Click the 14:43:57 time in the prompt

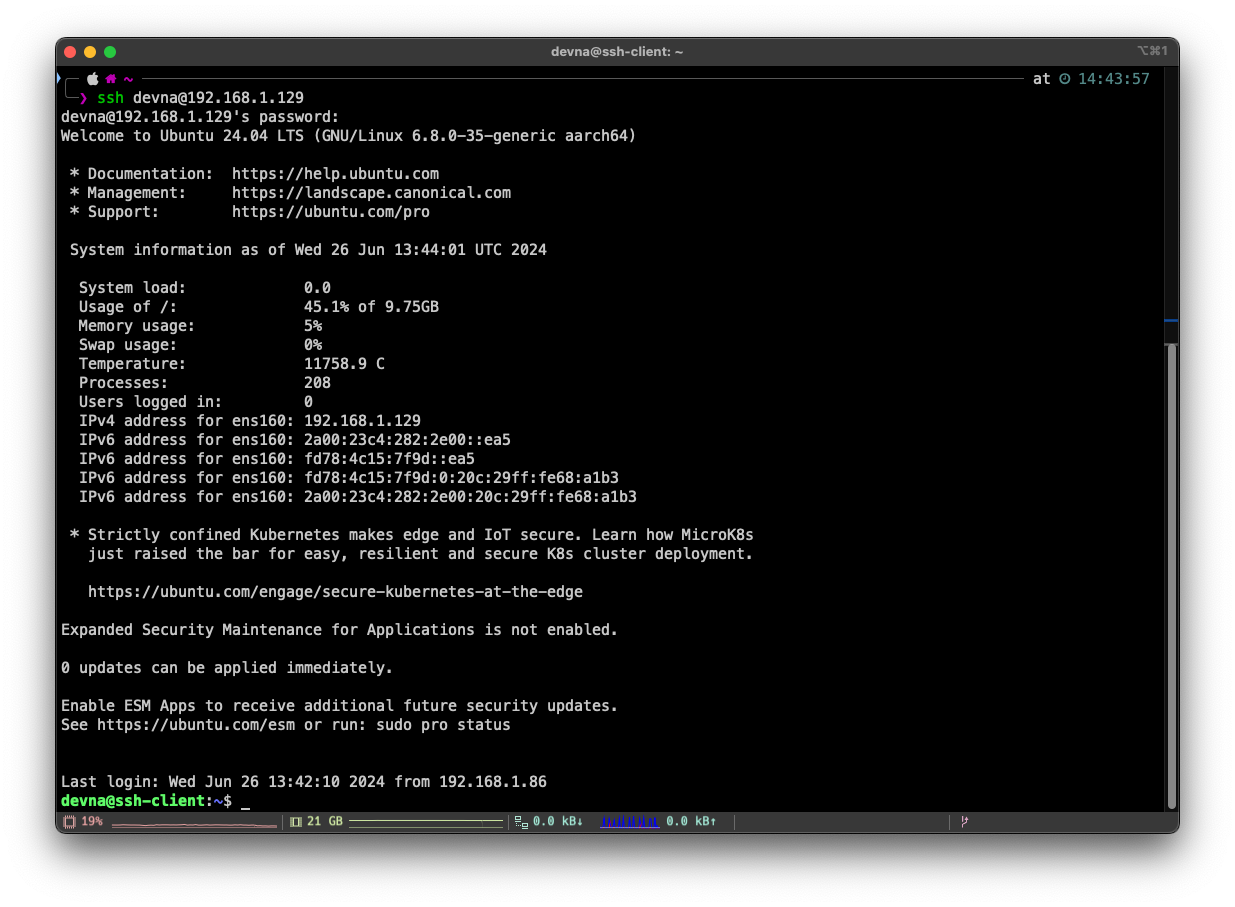click(x=1114, y=78)
